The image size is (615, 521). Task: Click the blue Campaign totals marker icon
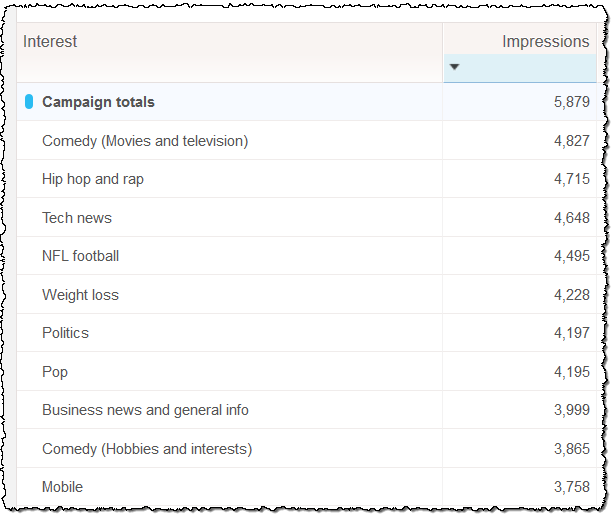point(29,102)
